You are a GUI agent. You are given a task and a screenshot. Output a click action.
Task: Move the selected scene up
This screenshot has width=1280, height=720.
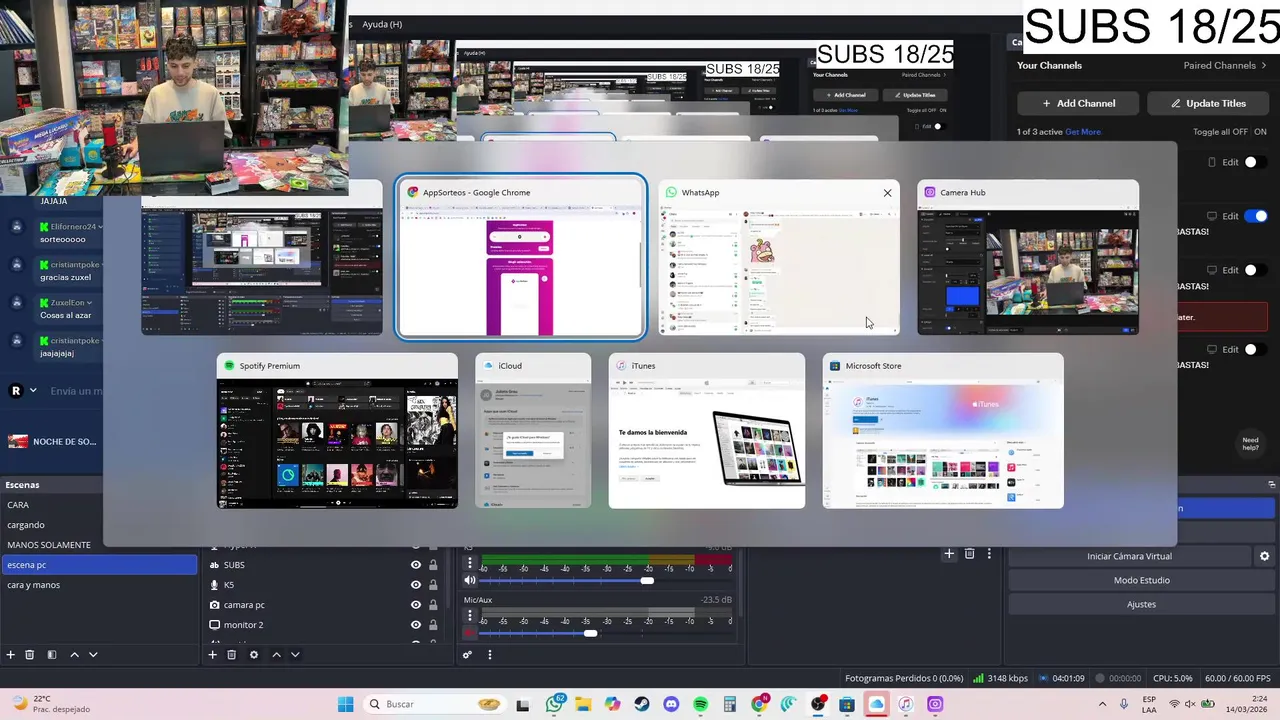tap(74, 655)
